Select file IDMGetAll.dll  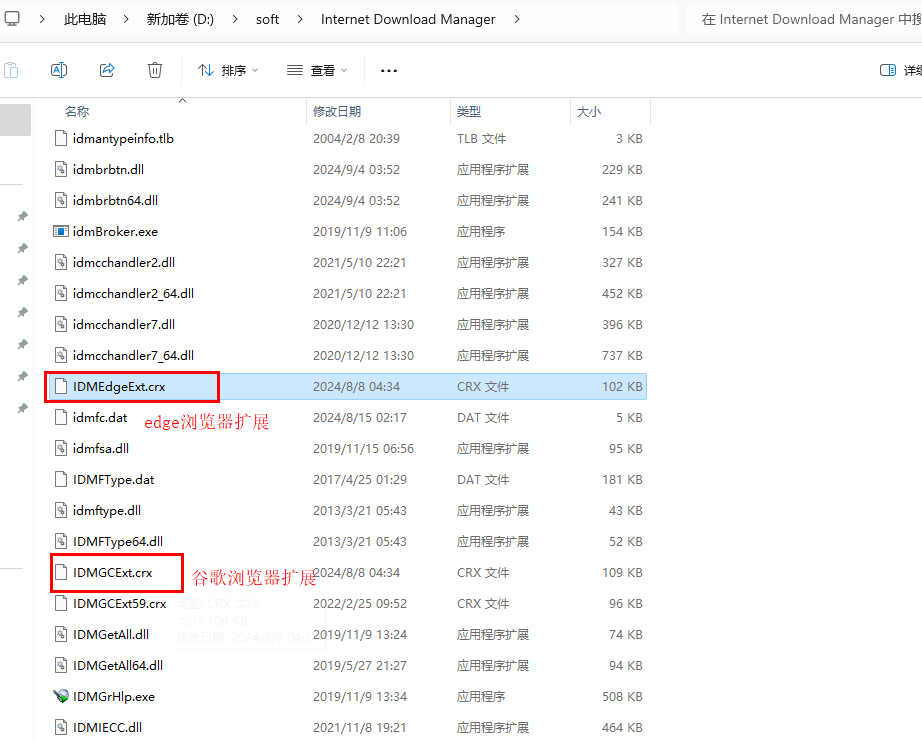coord(111,635)
